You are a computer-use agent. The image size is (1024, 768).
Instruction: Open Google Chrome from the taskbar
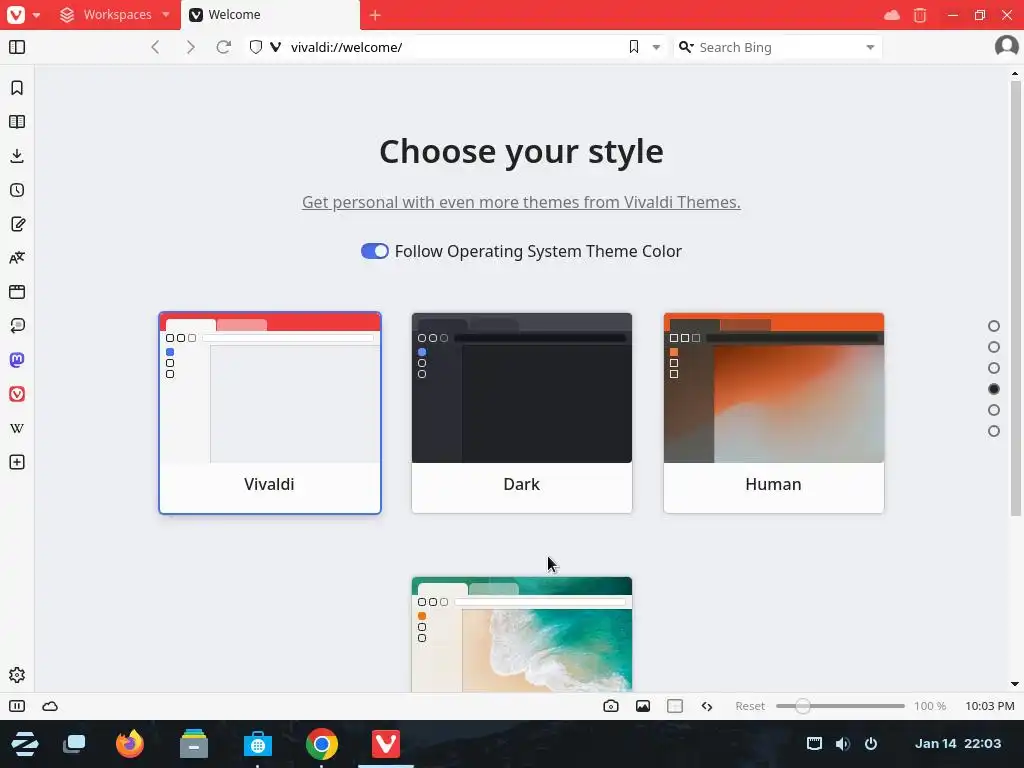(321, 744)
